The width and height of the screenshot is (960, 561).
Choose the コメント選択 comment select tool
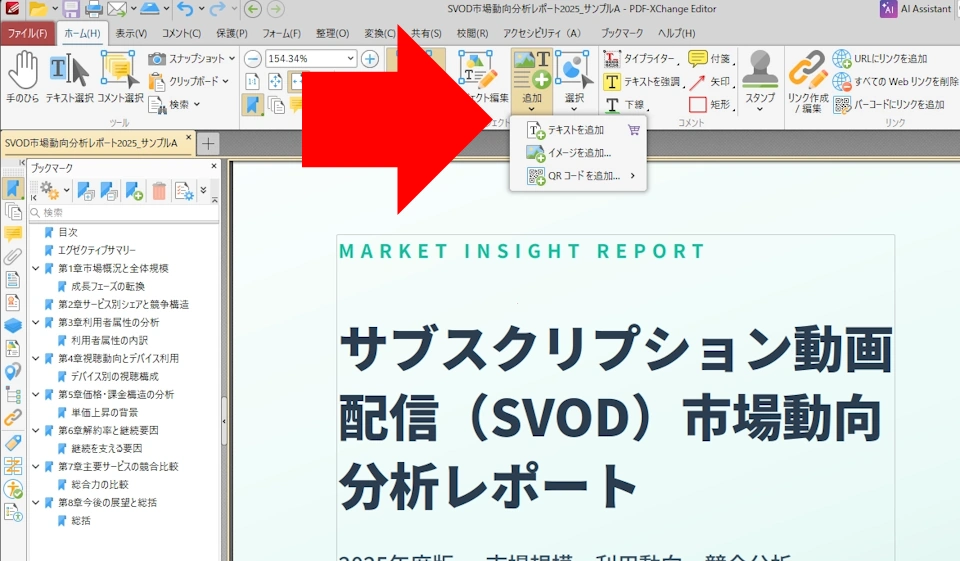(x=120, y=77)
